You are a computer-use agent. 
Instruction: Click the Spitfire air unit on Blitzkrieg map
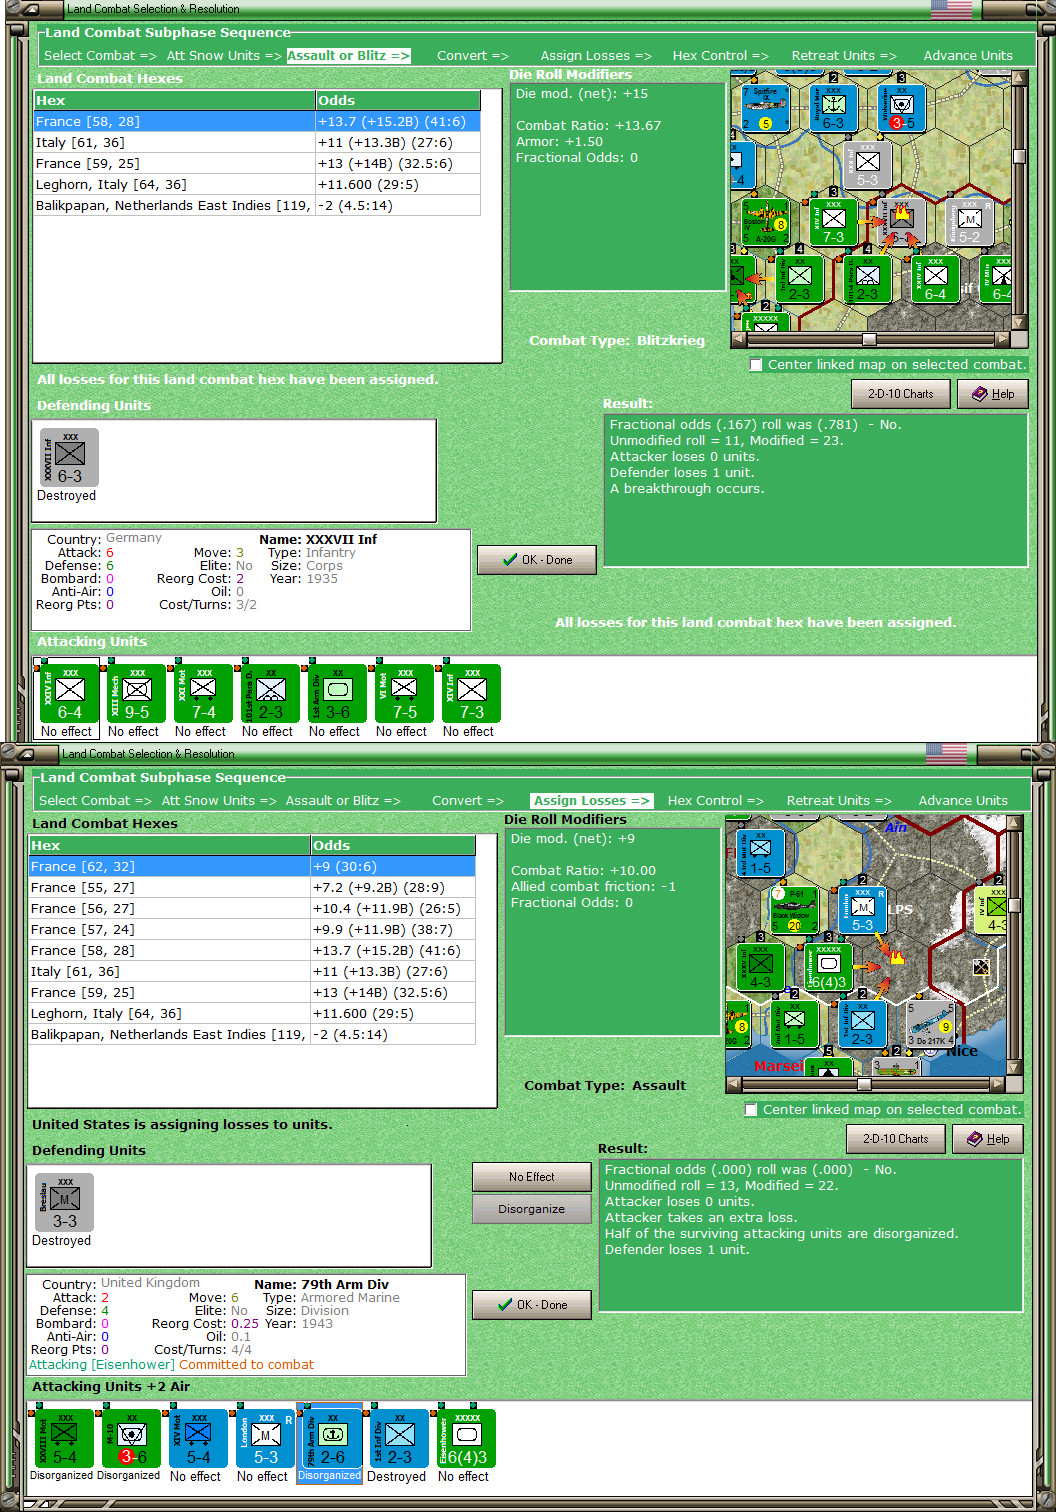click(765, 109)
